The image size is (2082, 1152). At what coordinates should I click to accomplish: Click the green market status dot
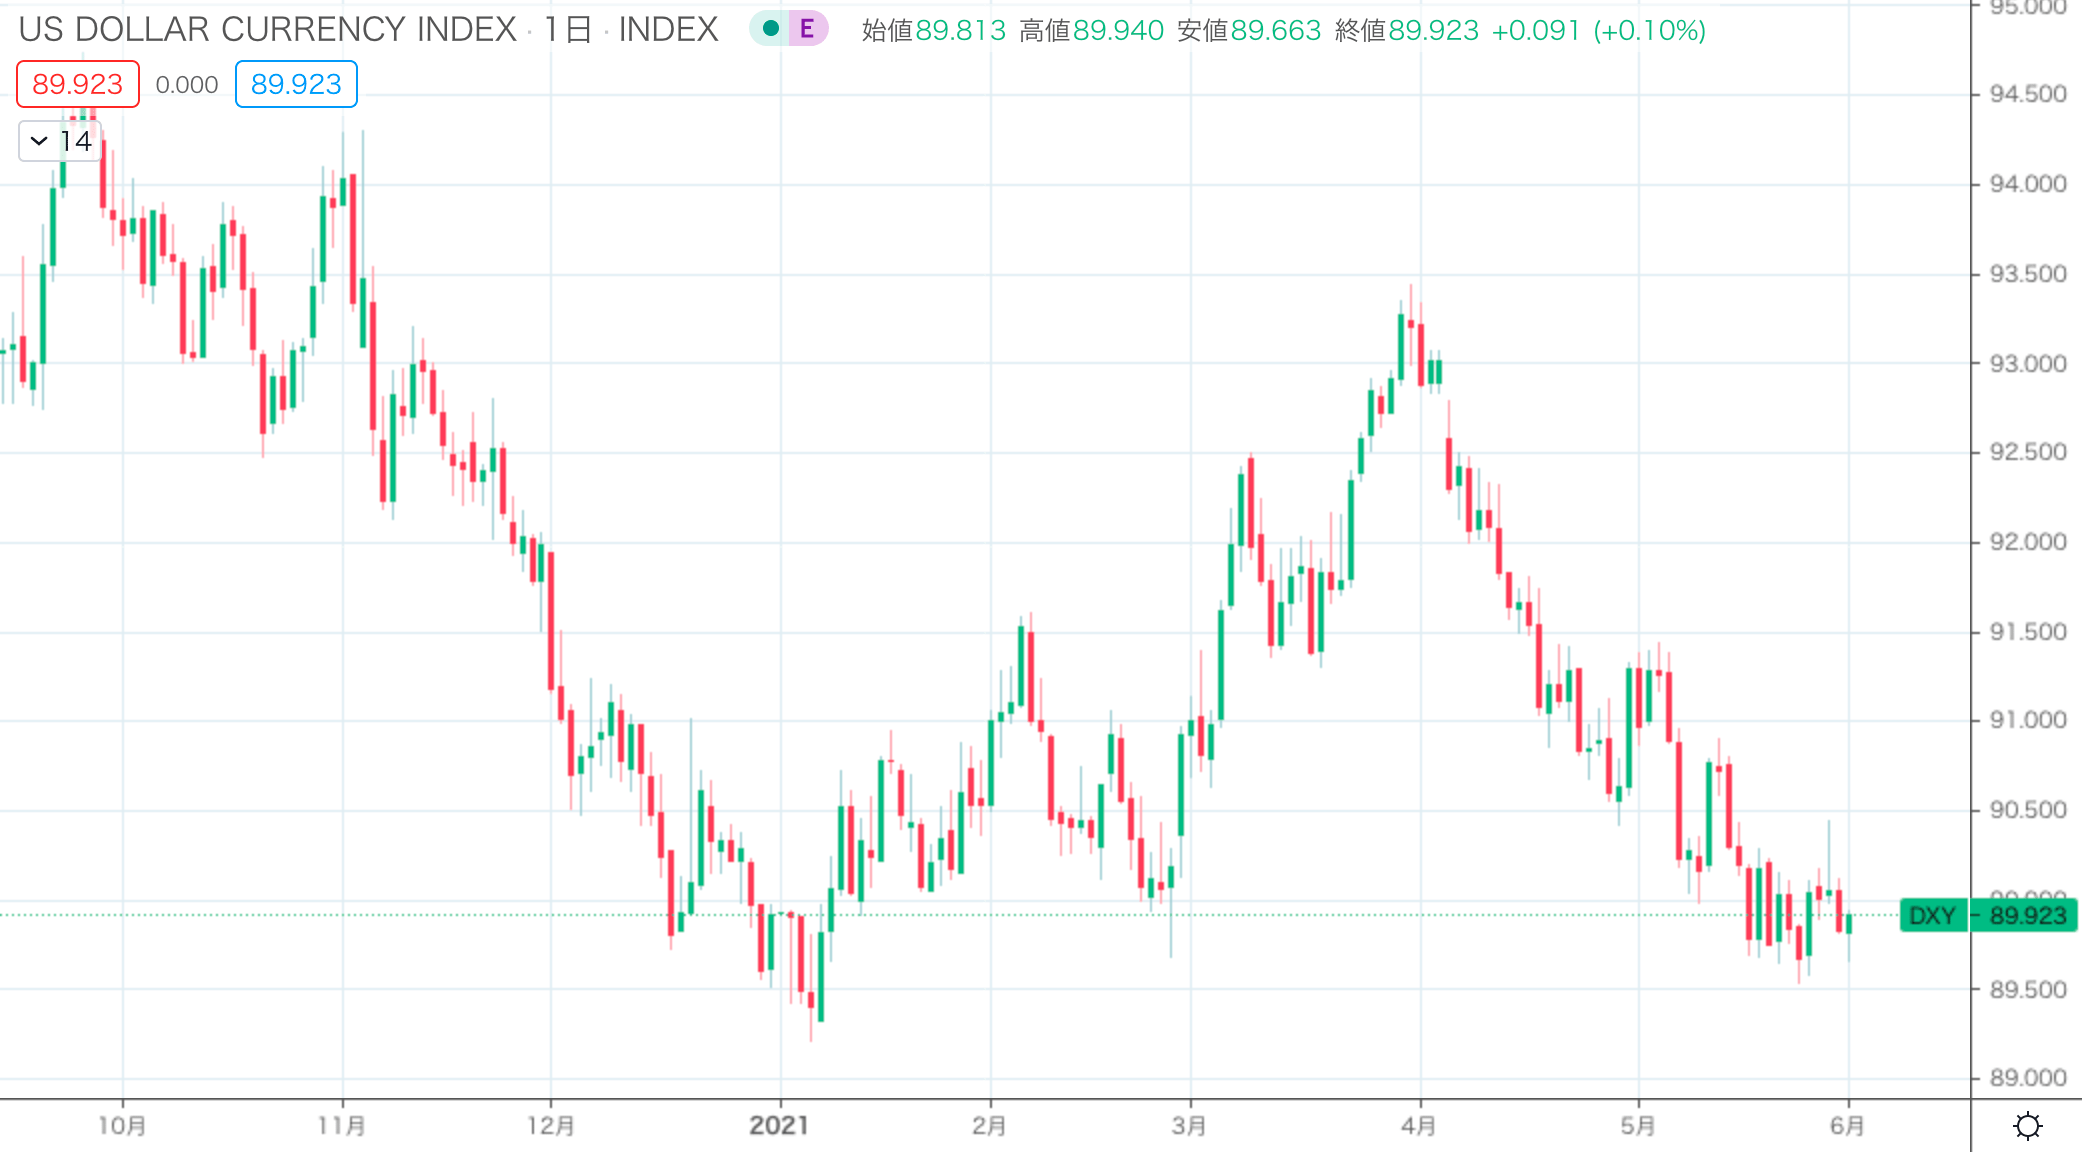coord(770,29)
